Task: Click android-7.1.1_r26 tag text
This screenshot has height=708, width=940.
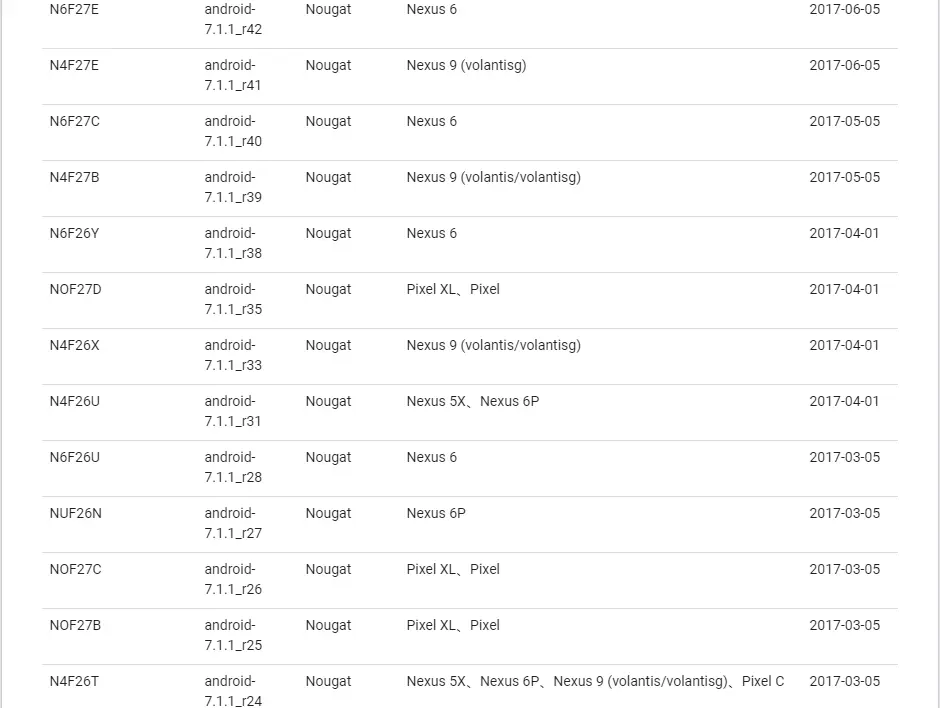Action: (233, 579)
